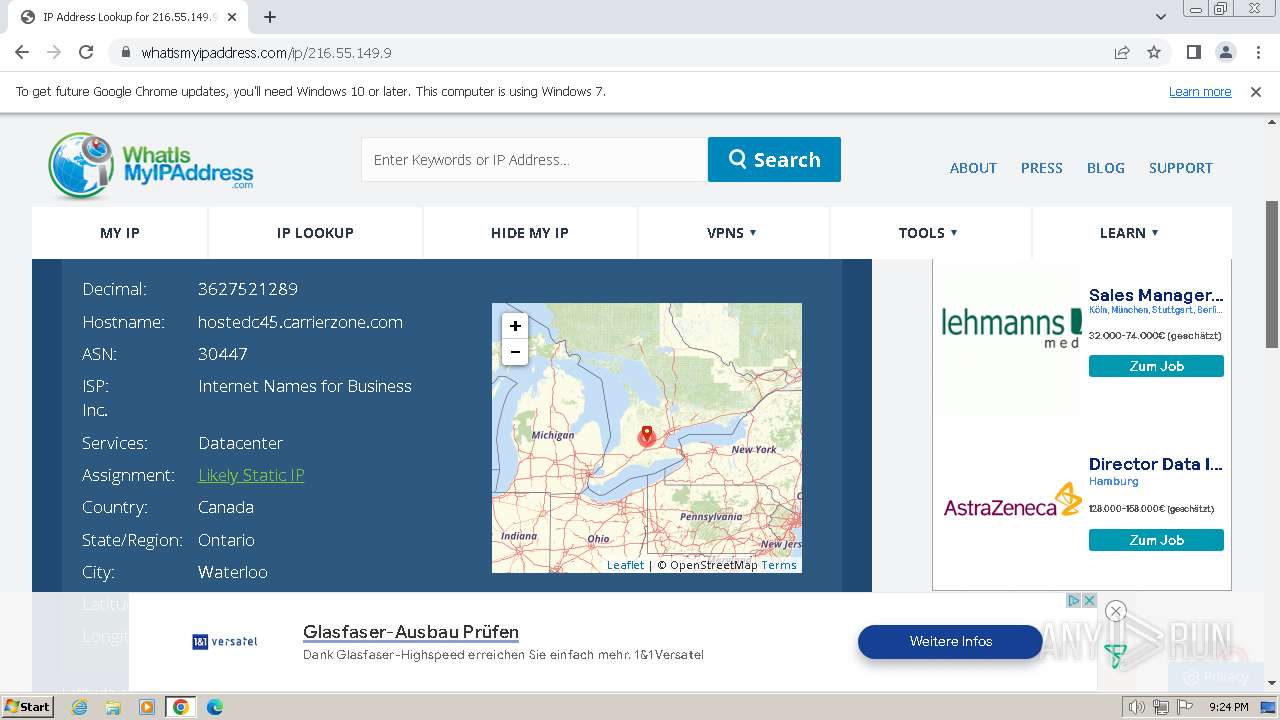Close the bottom banner ad with X
The width and height of the screenshot is (1280, 720).
(x=1090, y=600)
